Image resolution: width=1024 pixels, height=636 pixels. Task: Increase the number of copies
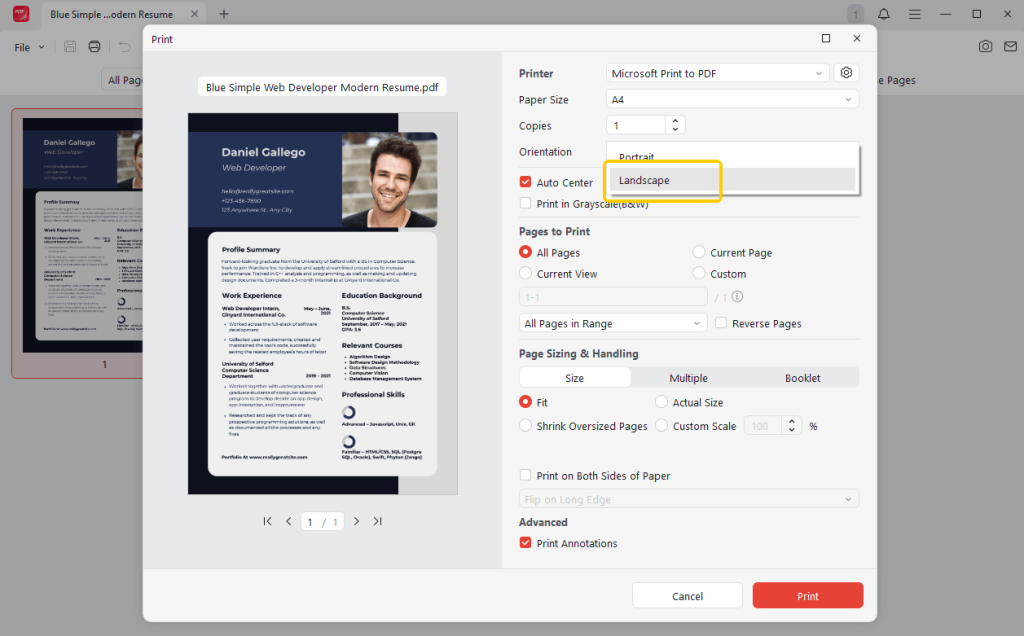click(676, 121)
